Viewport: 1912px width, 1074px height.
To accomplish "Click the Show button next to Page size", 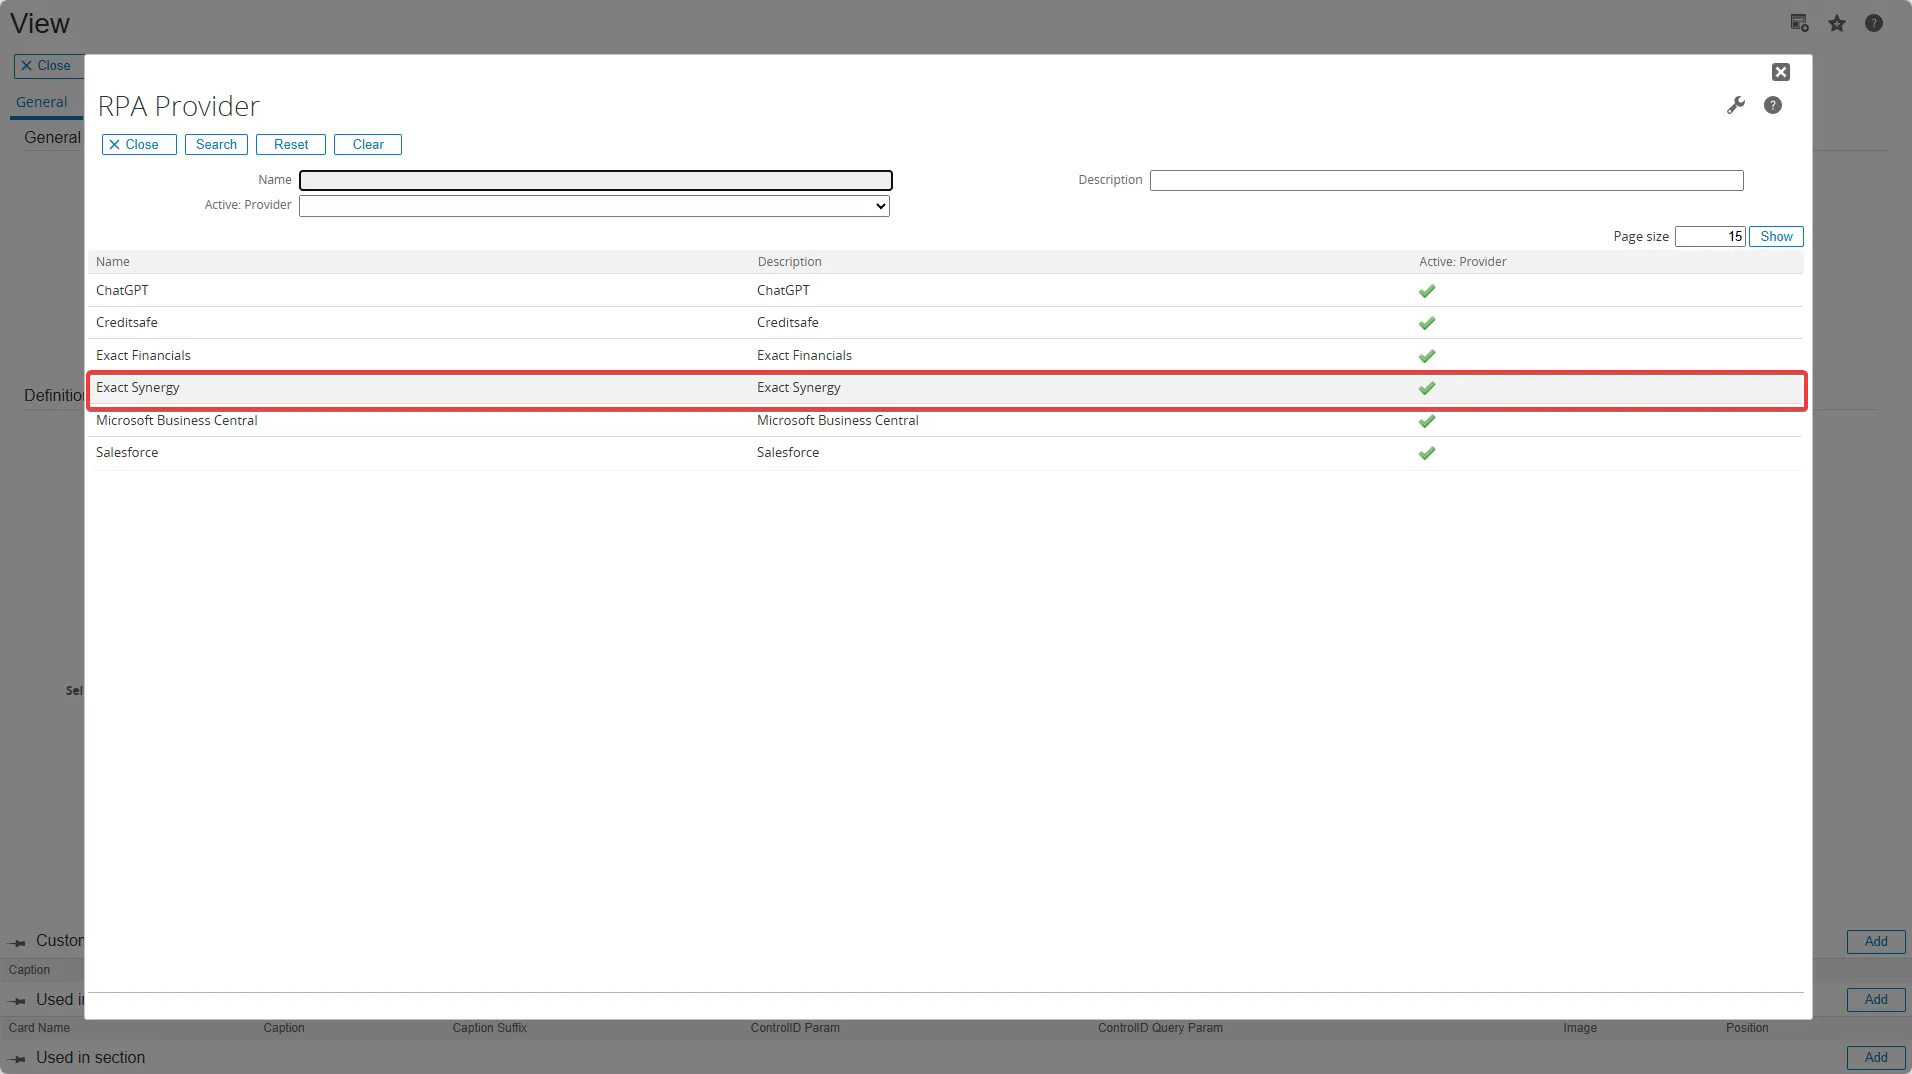I will point(1776,237).
